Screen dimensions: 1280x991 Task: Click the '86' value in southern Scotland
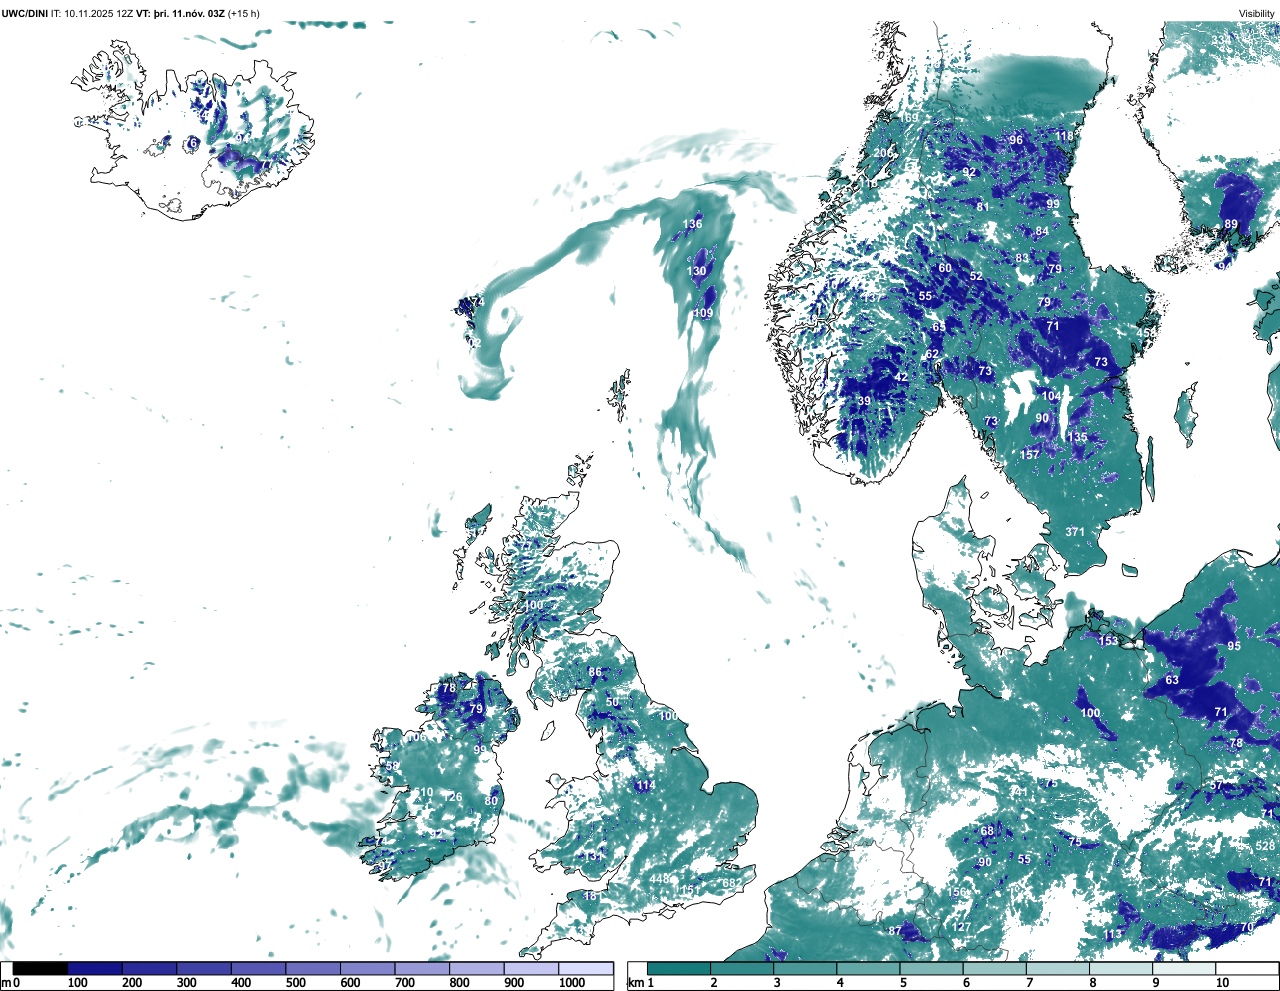[595, 673]
